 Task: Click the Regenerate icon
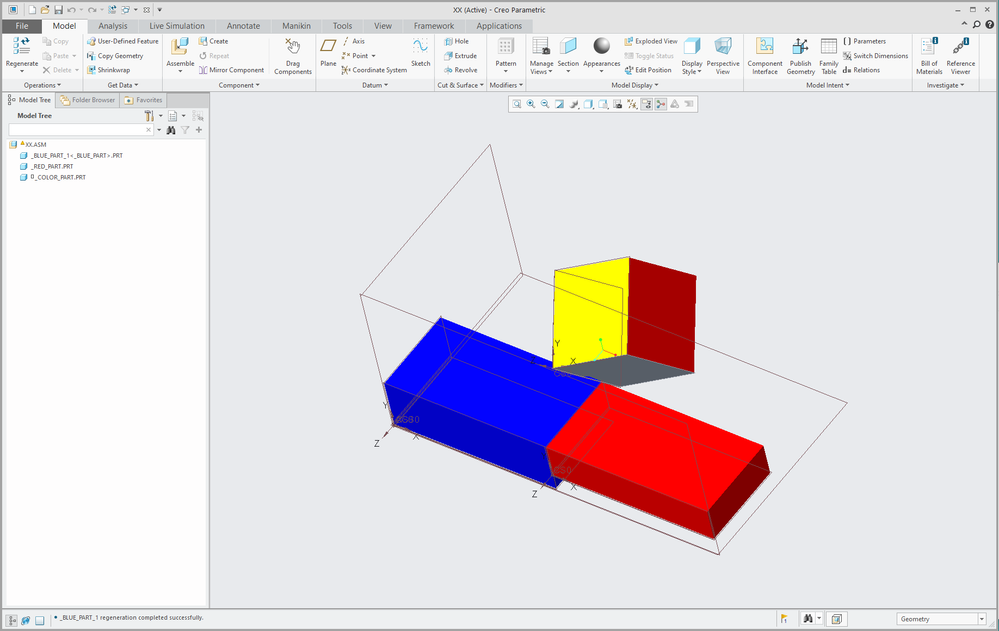click(21, 48)
